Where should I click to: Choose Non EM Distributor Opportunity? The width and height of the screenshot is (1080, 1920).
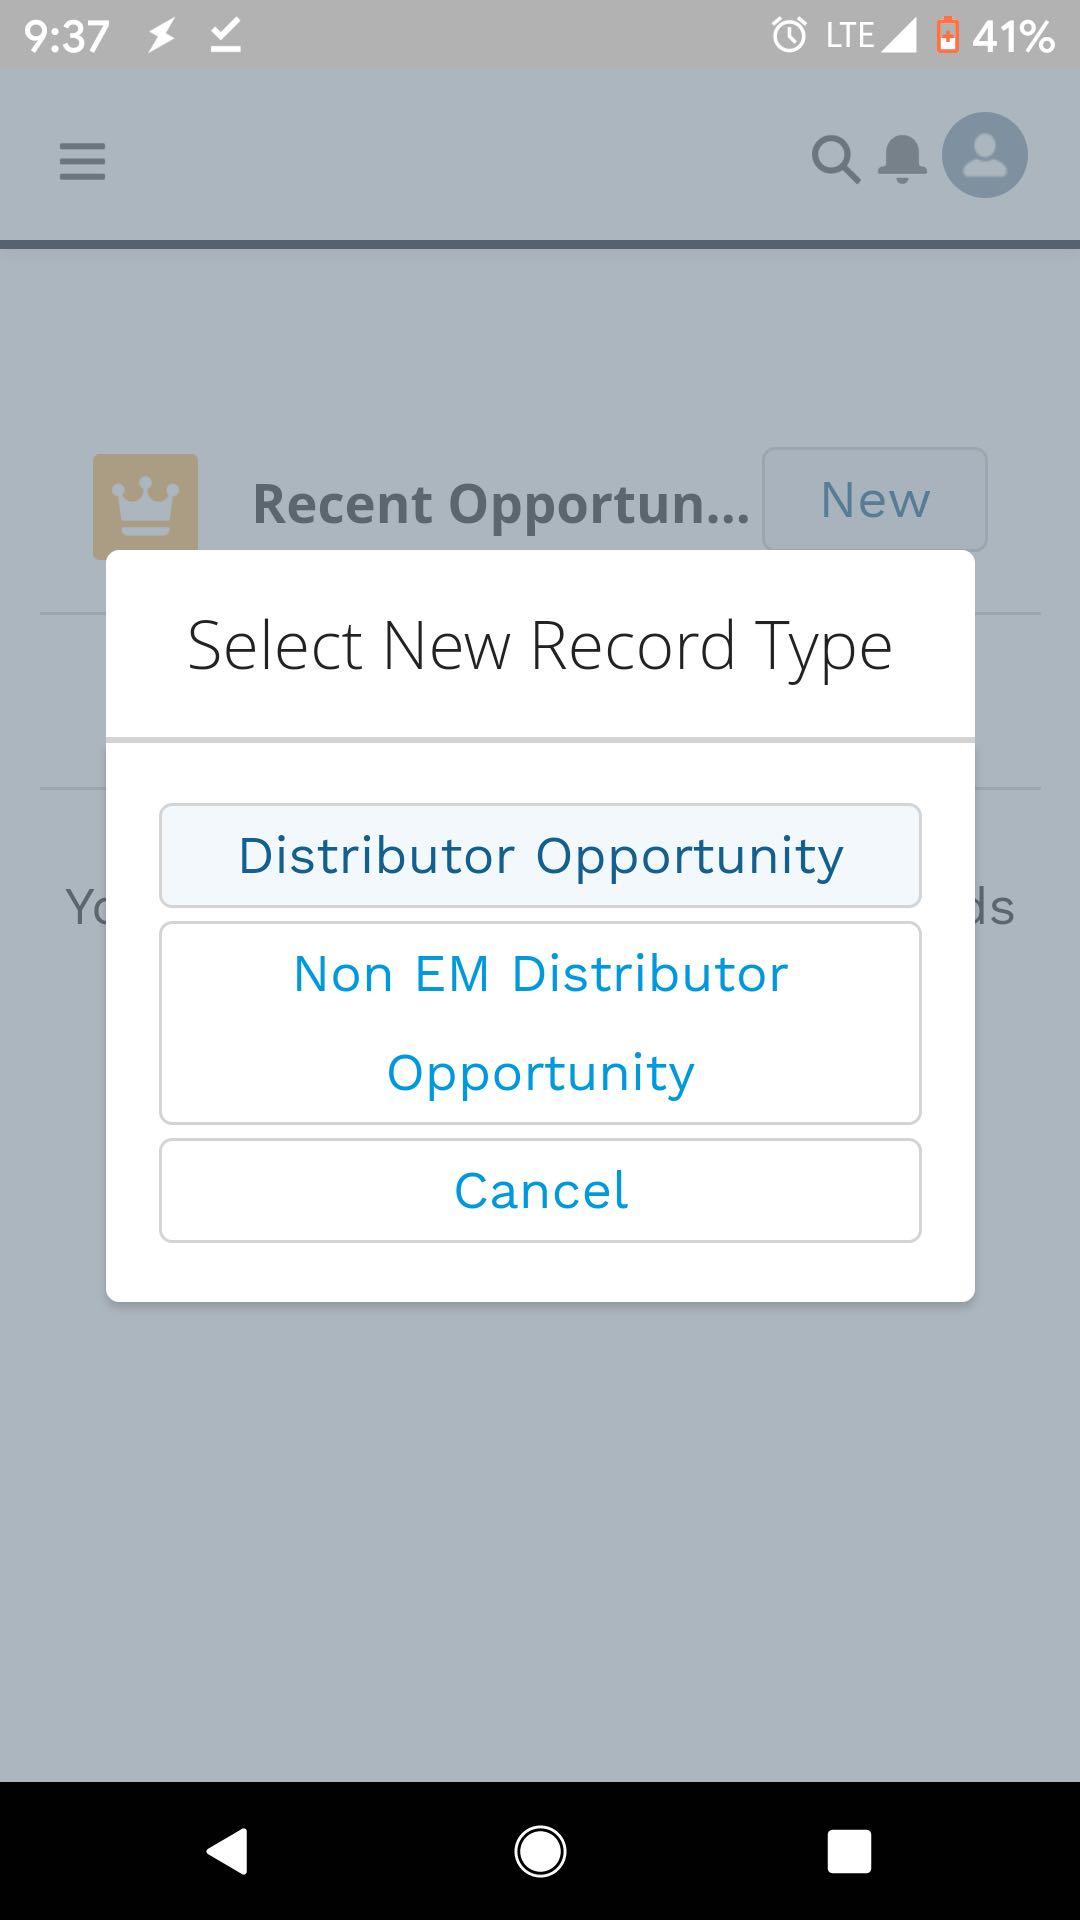pyautogui.click(x=540, y=1023)
